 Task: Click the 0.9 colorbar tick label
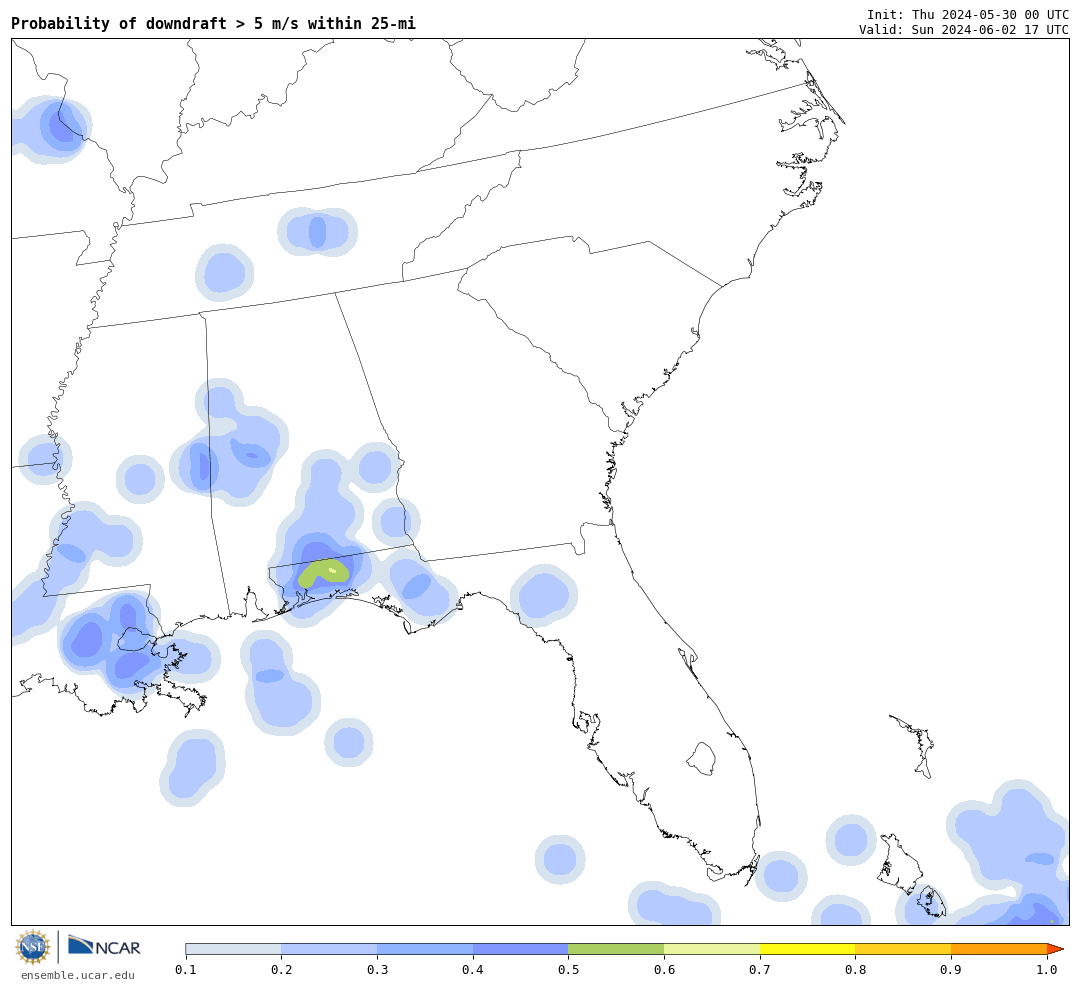pos(951,970)
